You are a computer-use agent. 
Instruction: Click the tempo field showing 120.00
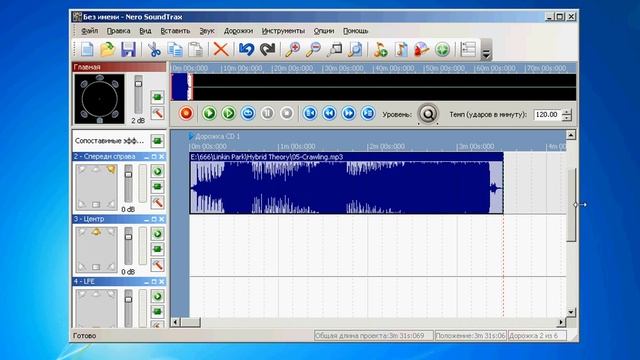[547, 115]
